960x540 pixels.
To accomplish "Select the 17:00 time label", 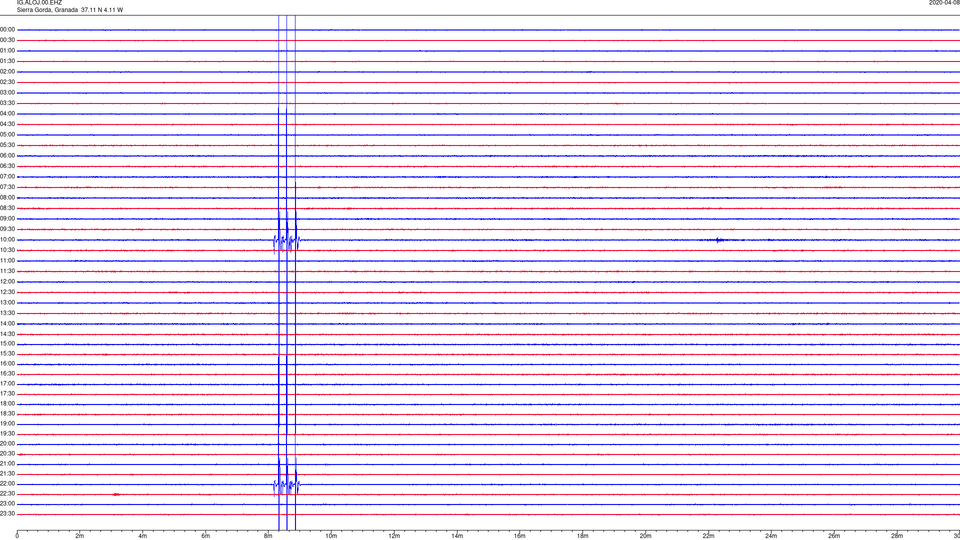I will pos(7,383).
